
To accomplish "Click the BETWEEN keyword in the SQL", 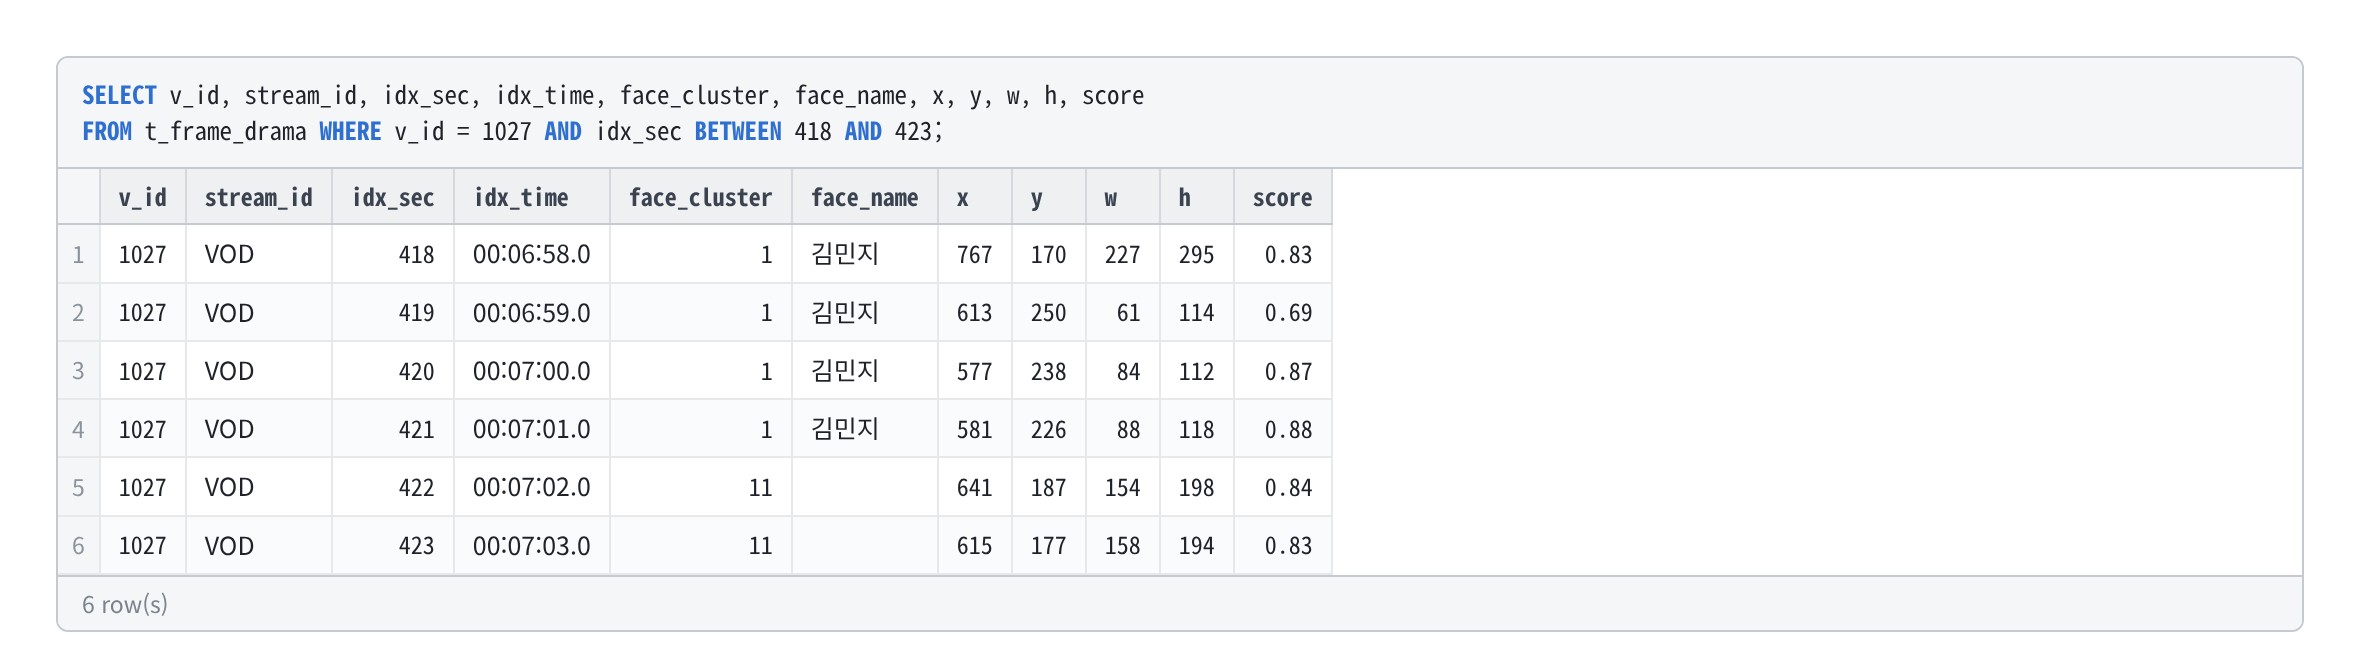I will pos(738,132).
